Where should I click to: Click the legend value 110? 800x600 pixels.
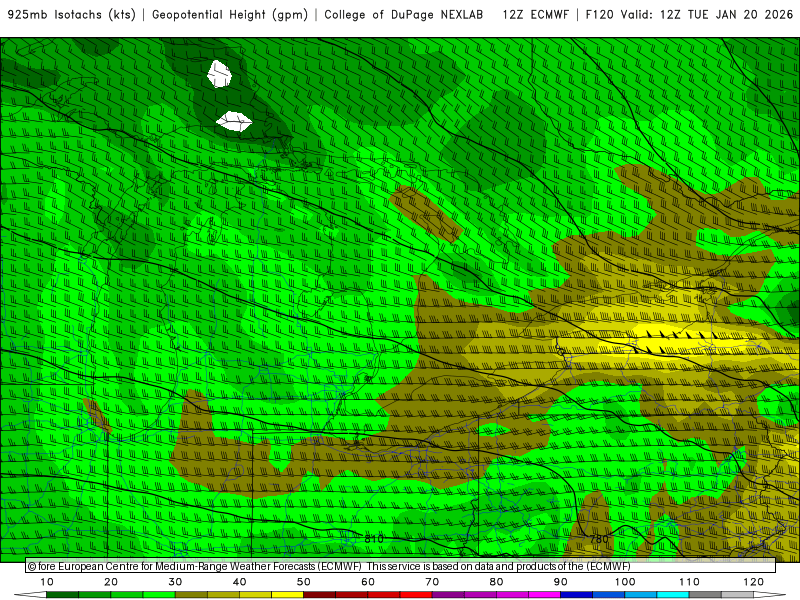pos(689,582)
